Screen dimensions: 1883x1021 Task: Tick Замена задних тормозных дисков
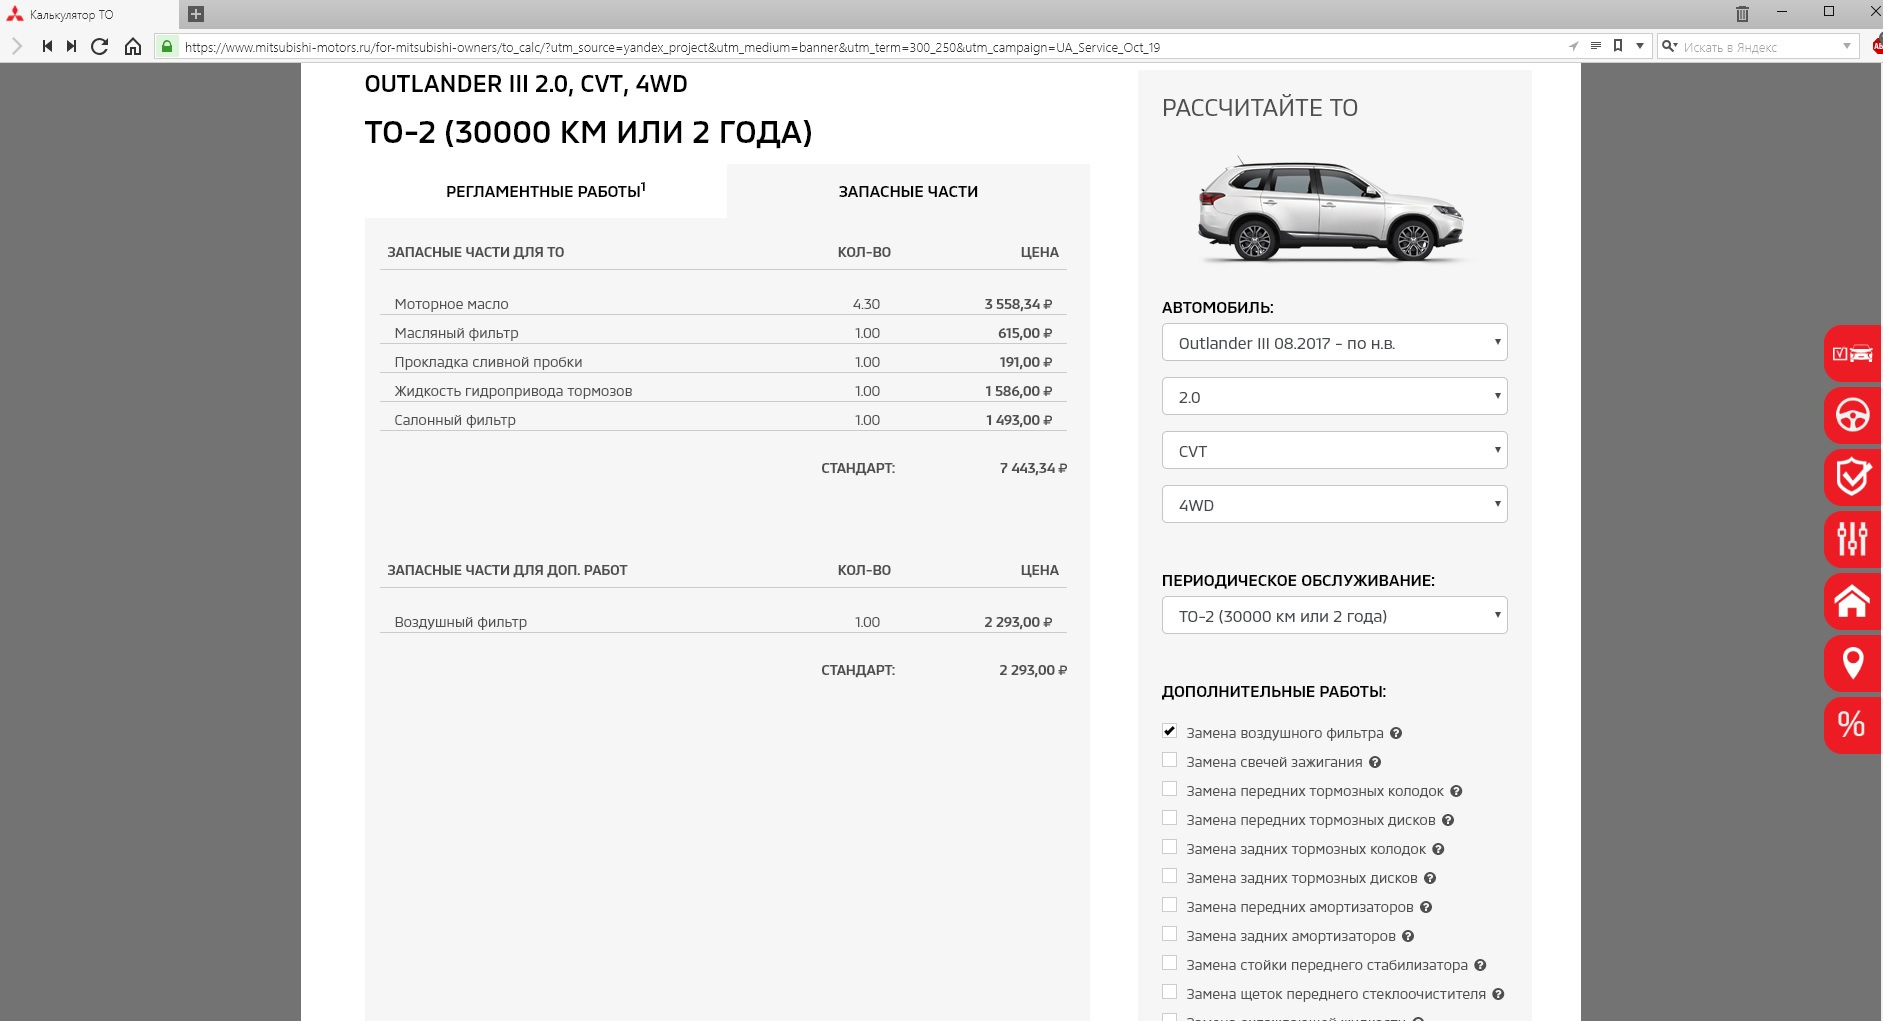tap(1169, 876)
